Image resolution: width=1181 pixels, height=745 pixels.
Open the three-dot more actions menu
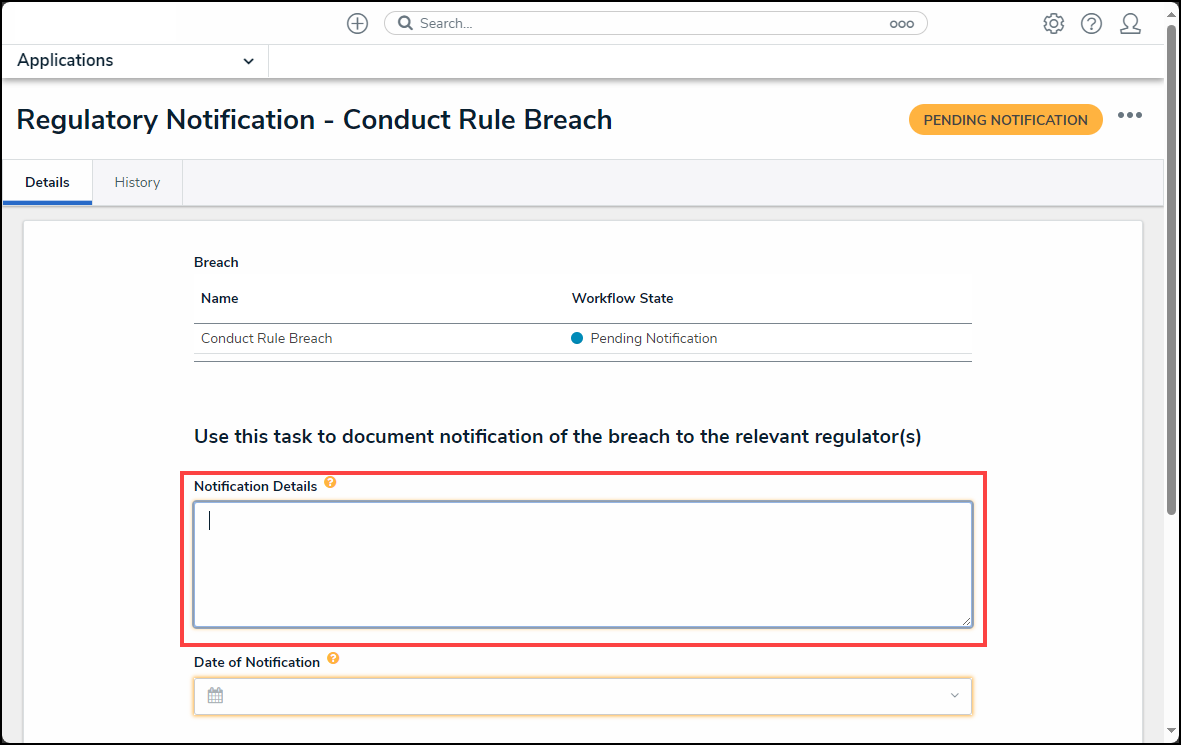1130,116
